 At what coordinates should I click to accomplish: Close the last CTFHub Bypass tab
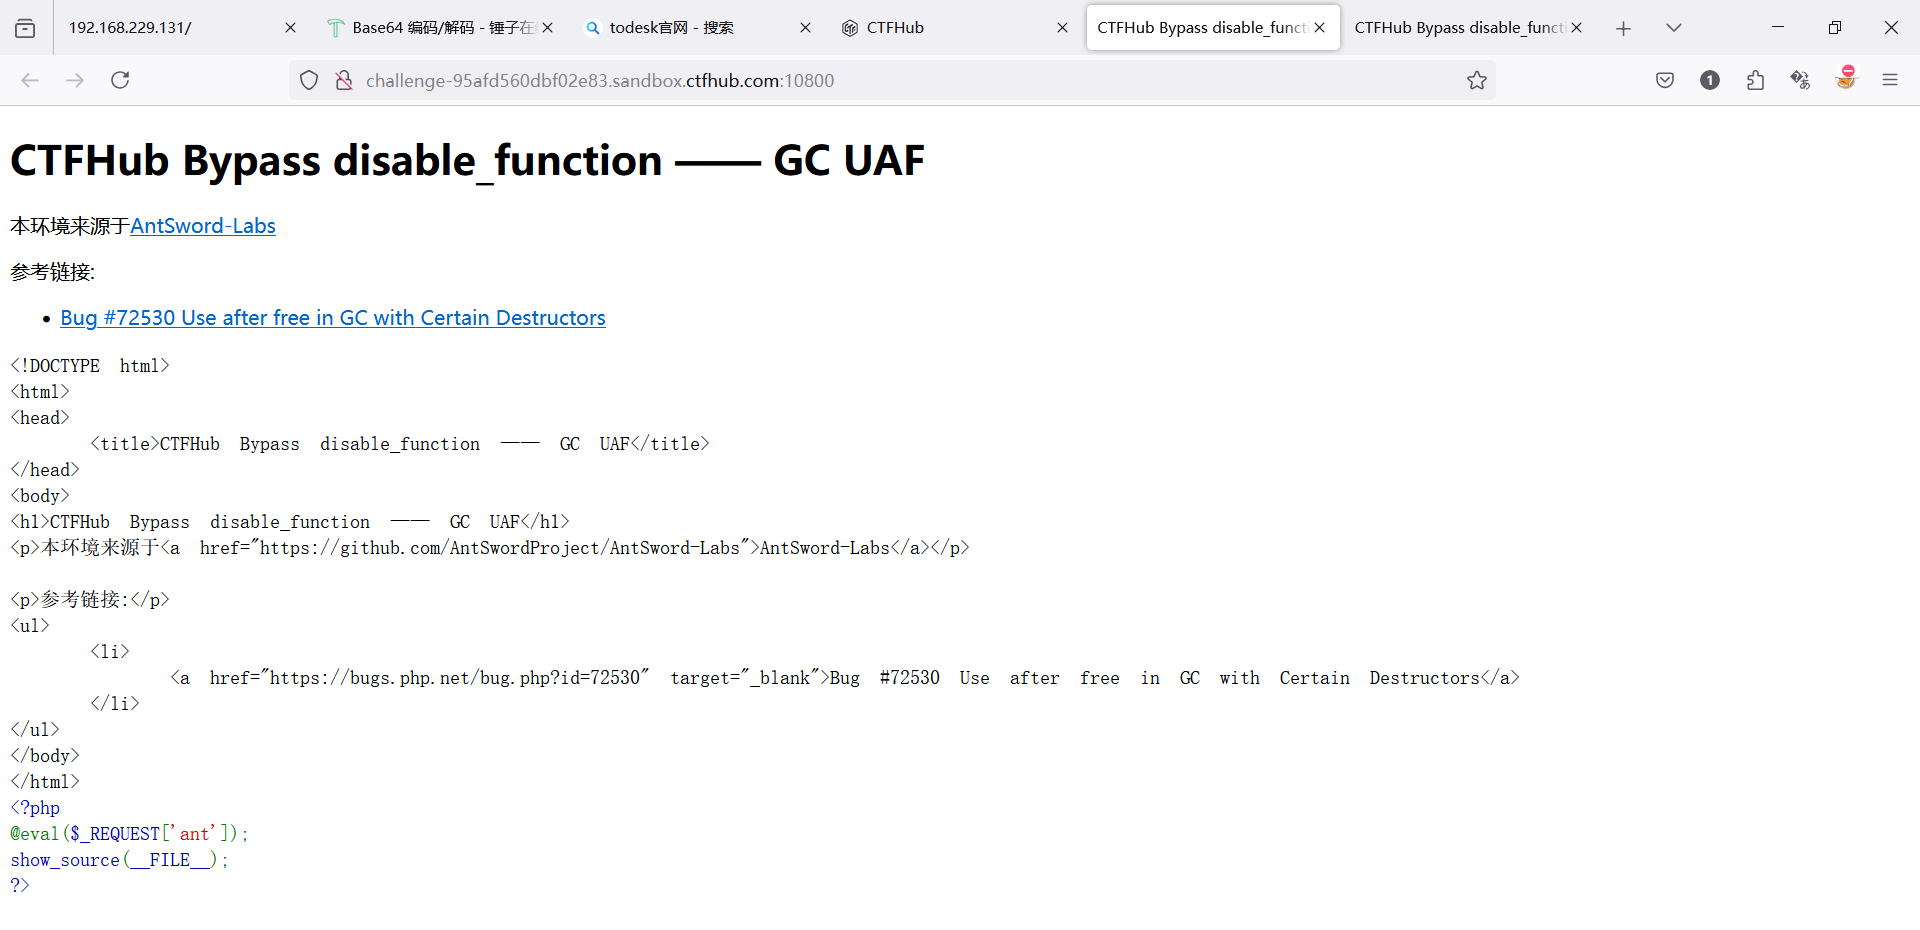coord(1576,28)
